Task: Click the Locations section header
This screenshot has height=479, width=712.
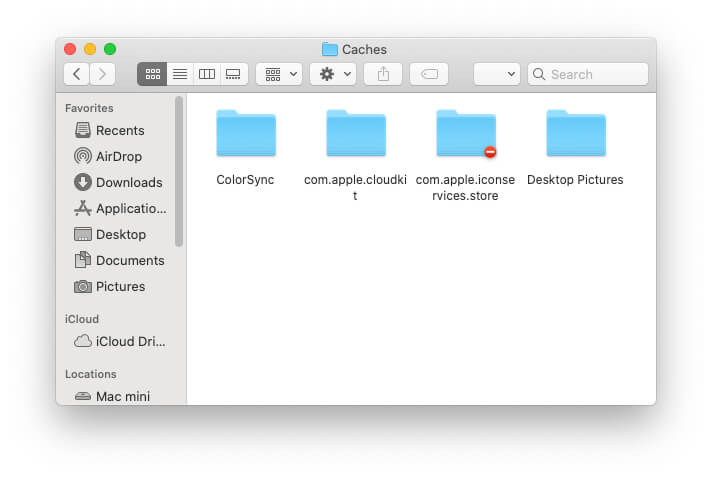Action: click(91, 374)
